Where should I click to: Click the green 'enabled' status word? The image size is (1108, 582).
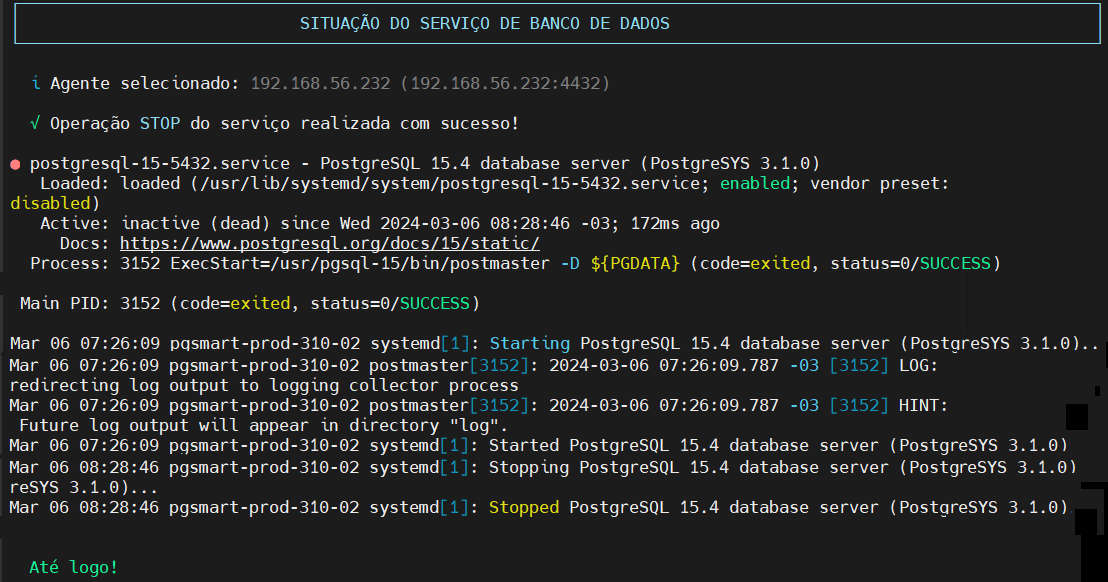755,184
